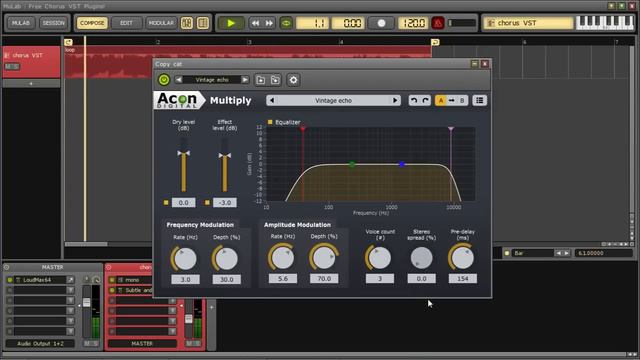
Task: Select previous preset in Copy cat header
Action: (x=178, y=80)
